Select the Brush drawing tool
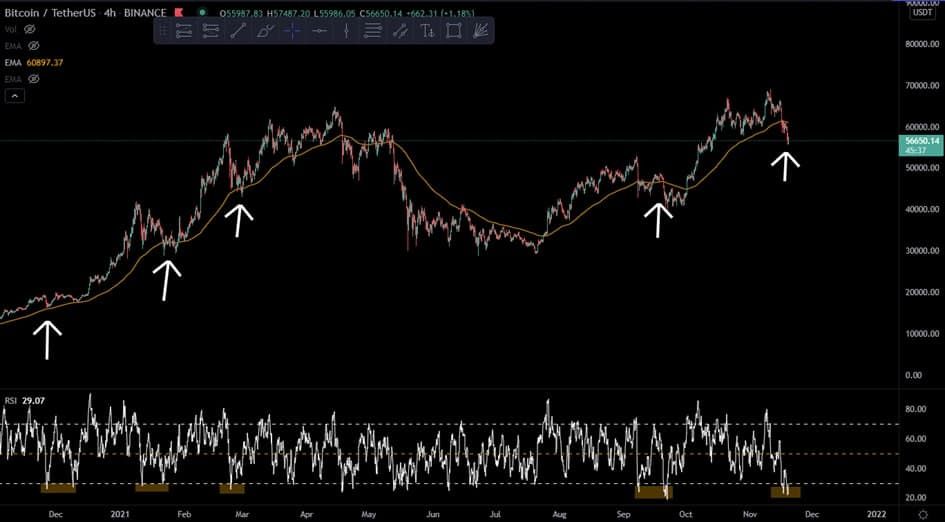This screenshot has width=945, height=522. point(265,31)
